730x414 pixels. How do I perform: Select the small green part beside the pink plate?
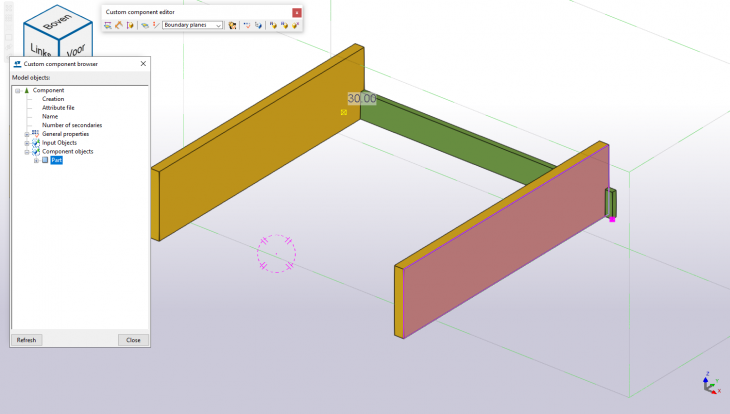click(x=612, y=203)
